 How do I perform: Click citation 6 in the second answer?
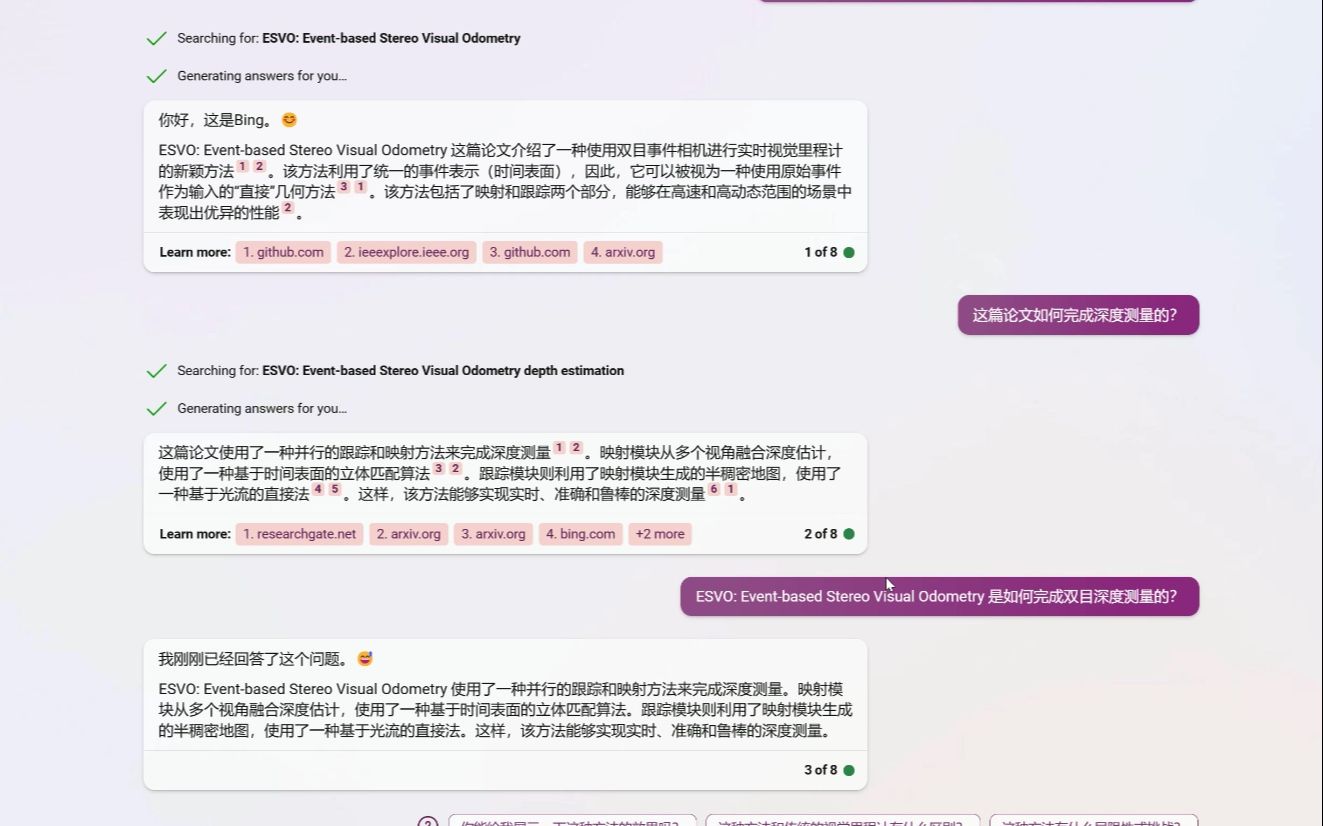[x=714, y=490]
